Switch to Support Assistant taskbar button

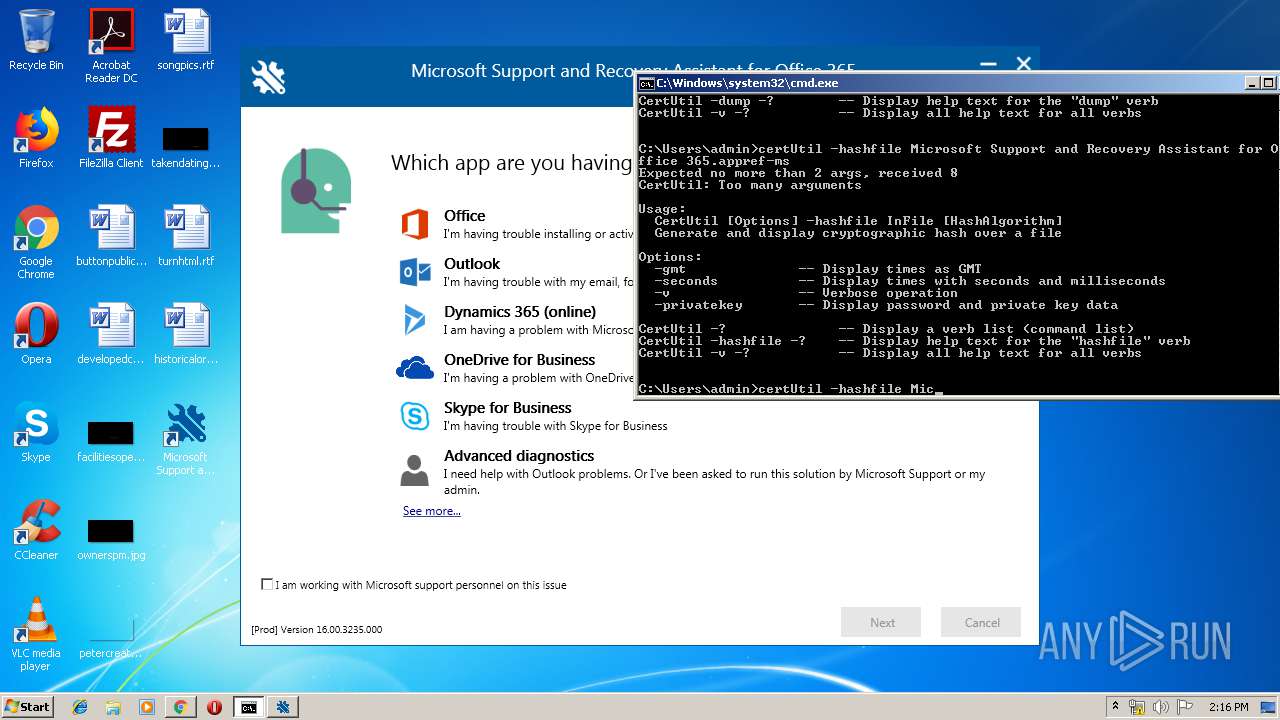283,707
